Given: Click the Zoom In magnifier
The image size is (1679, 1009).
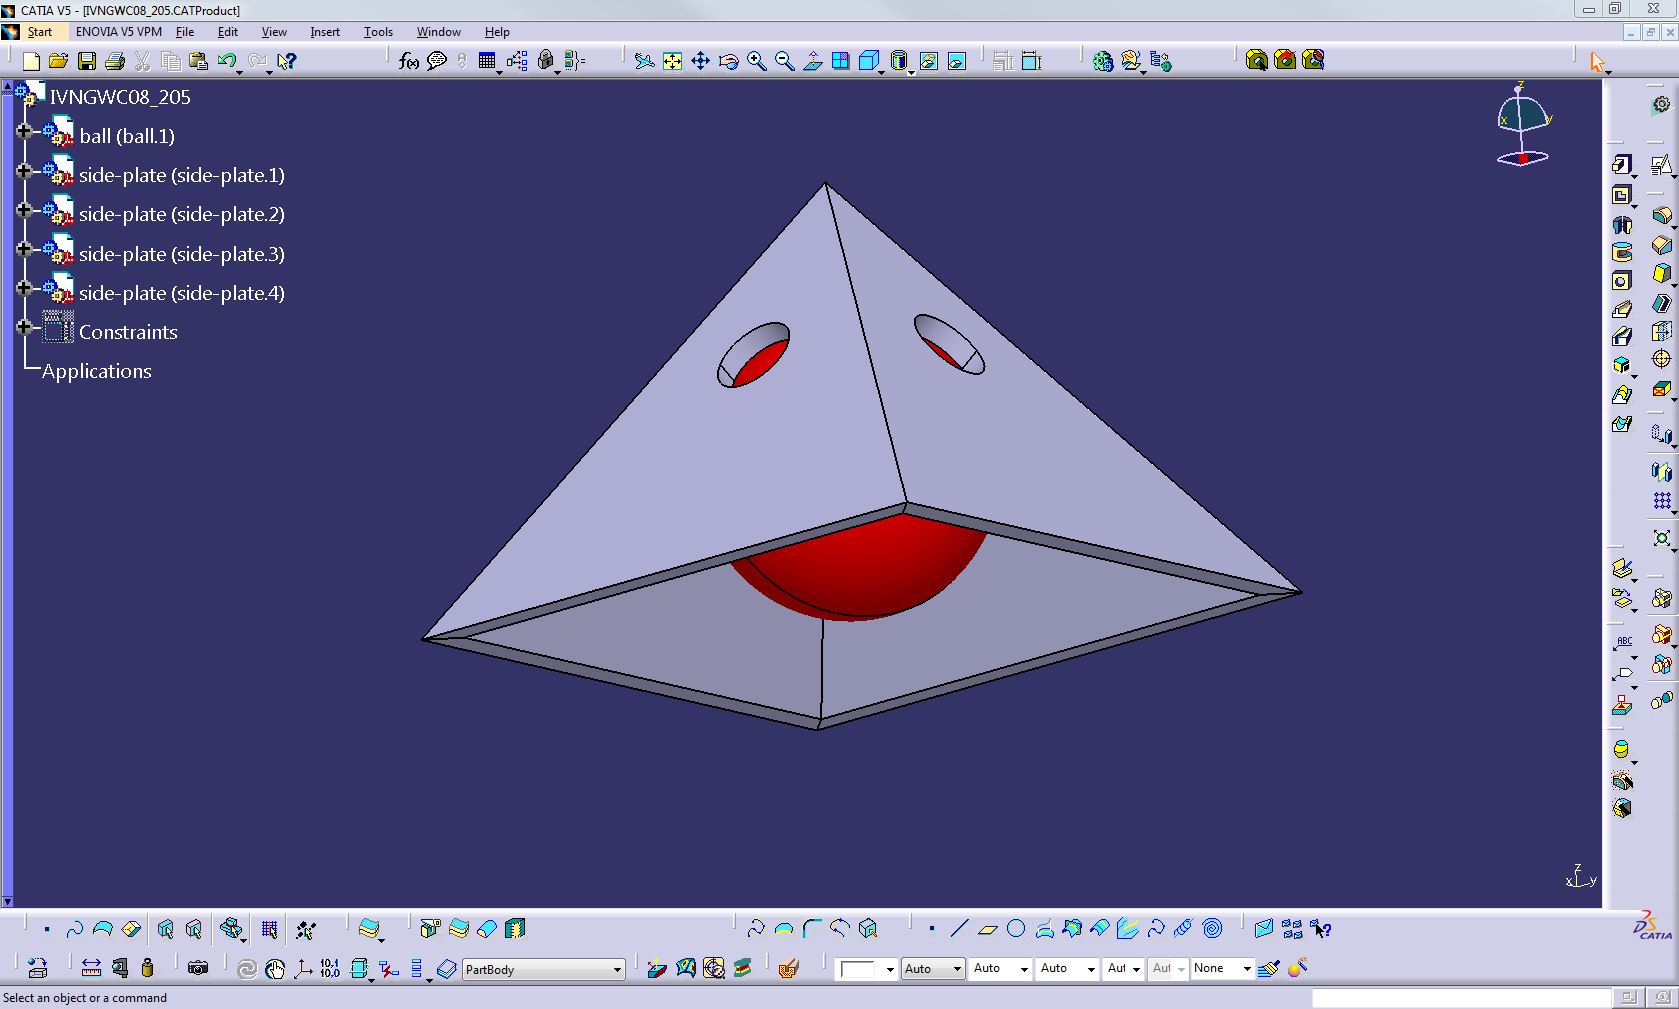Looking at the screenshot, I should 757,61.
